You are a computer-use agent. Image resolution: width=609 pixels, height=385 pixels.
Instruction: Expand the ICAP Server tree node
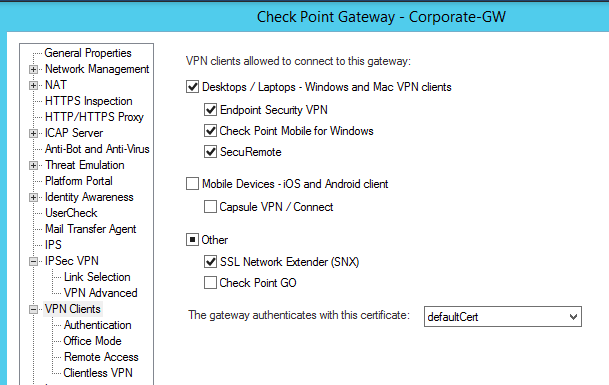click(33, 134)
